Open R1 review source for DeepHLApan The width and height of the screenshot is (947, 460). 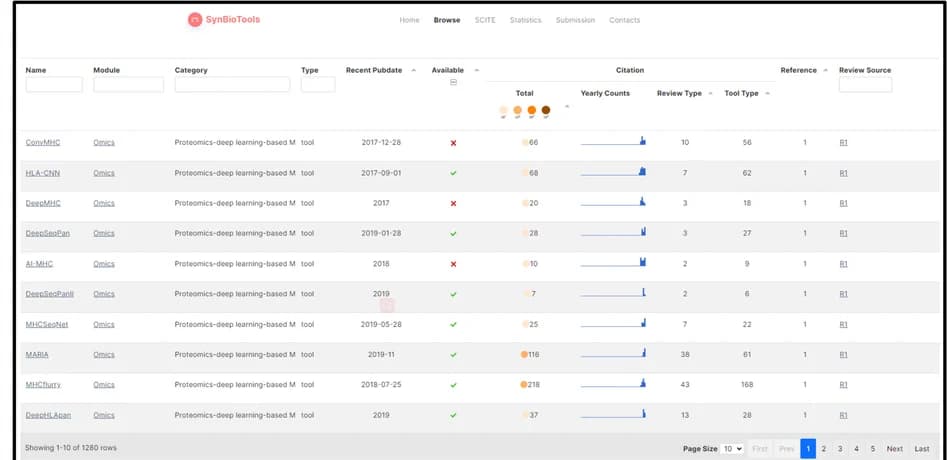(843, 415)
